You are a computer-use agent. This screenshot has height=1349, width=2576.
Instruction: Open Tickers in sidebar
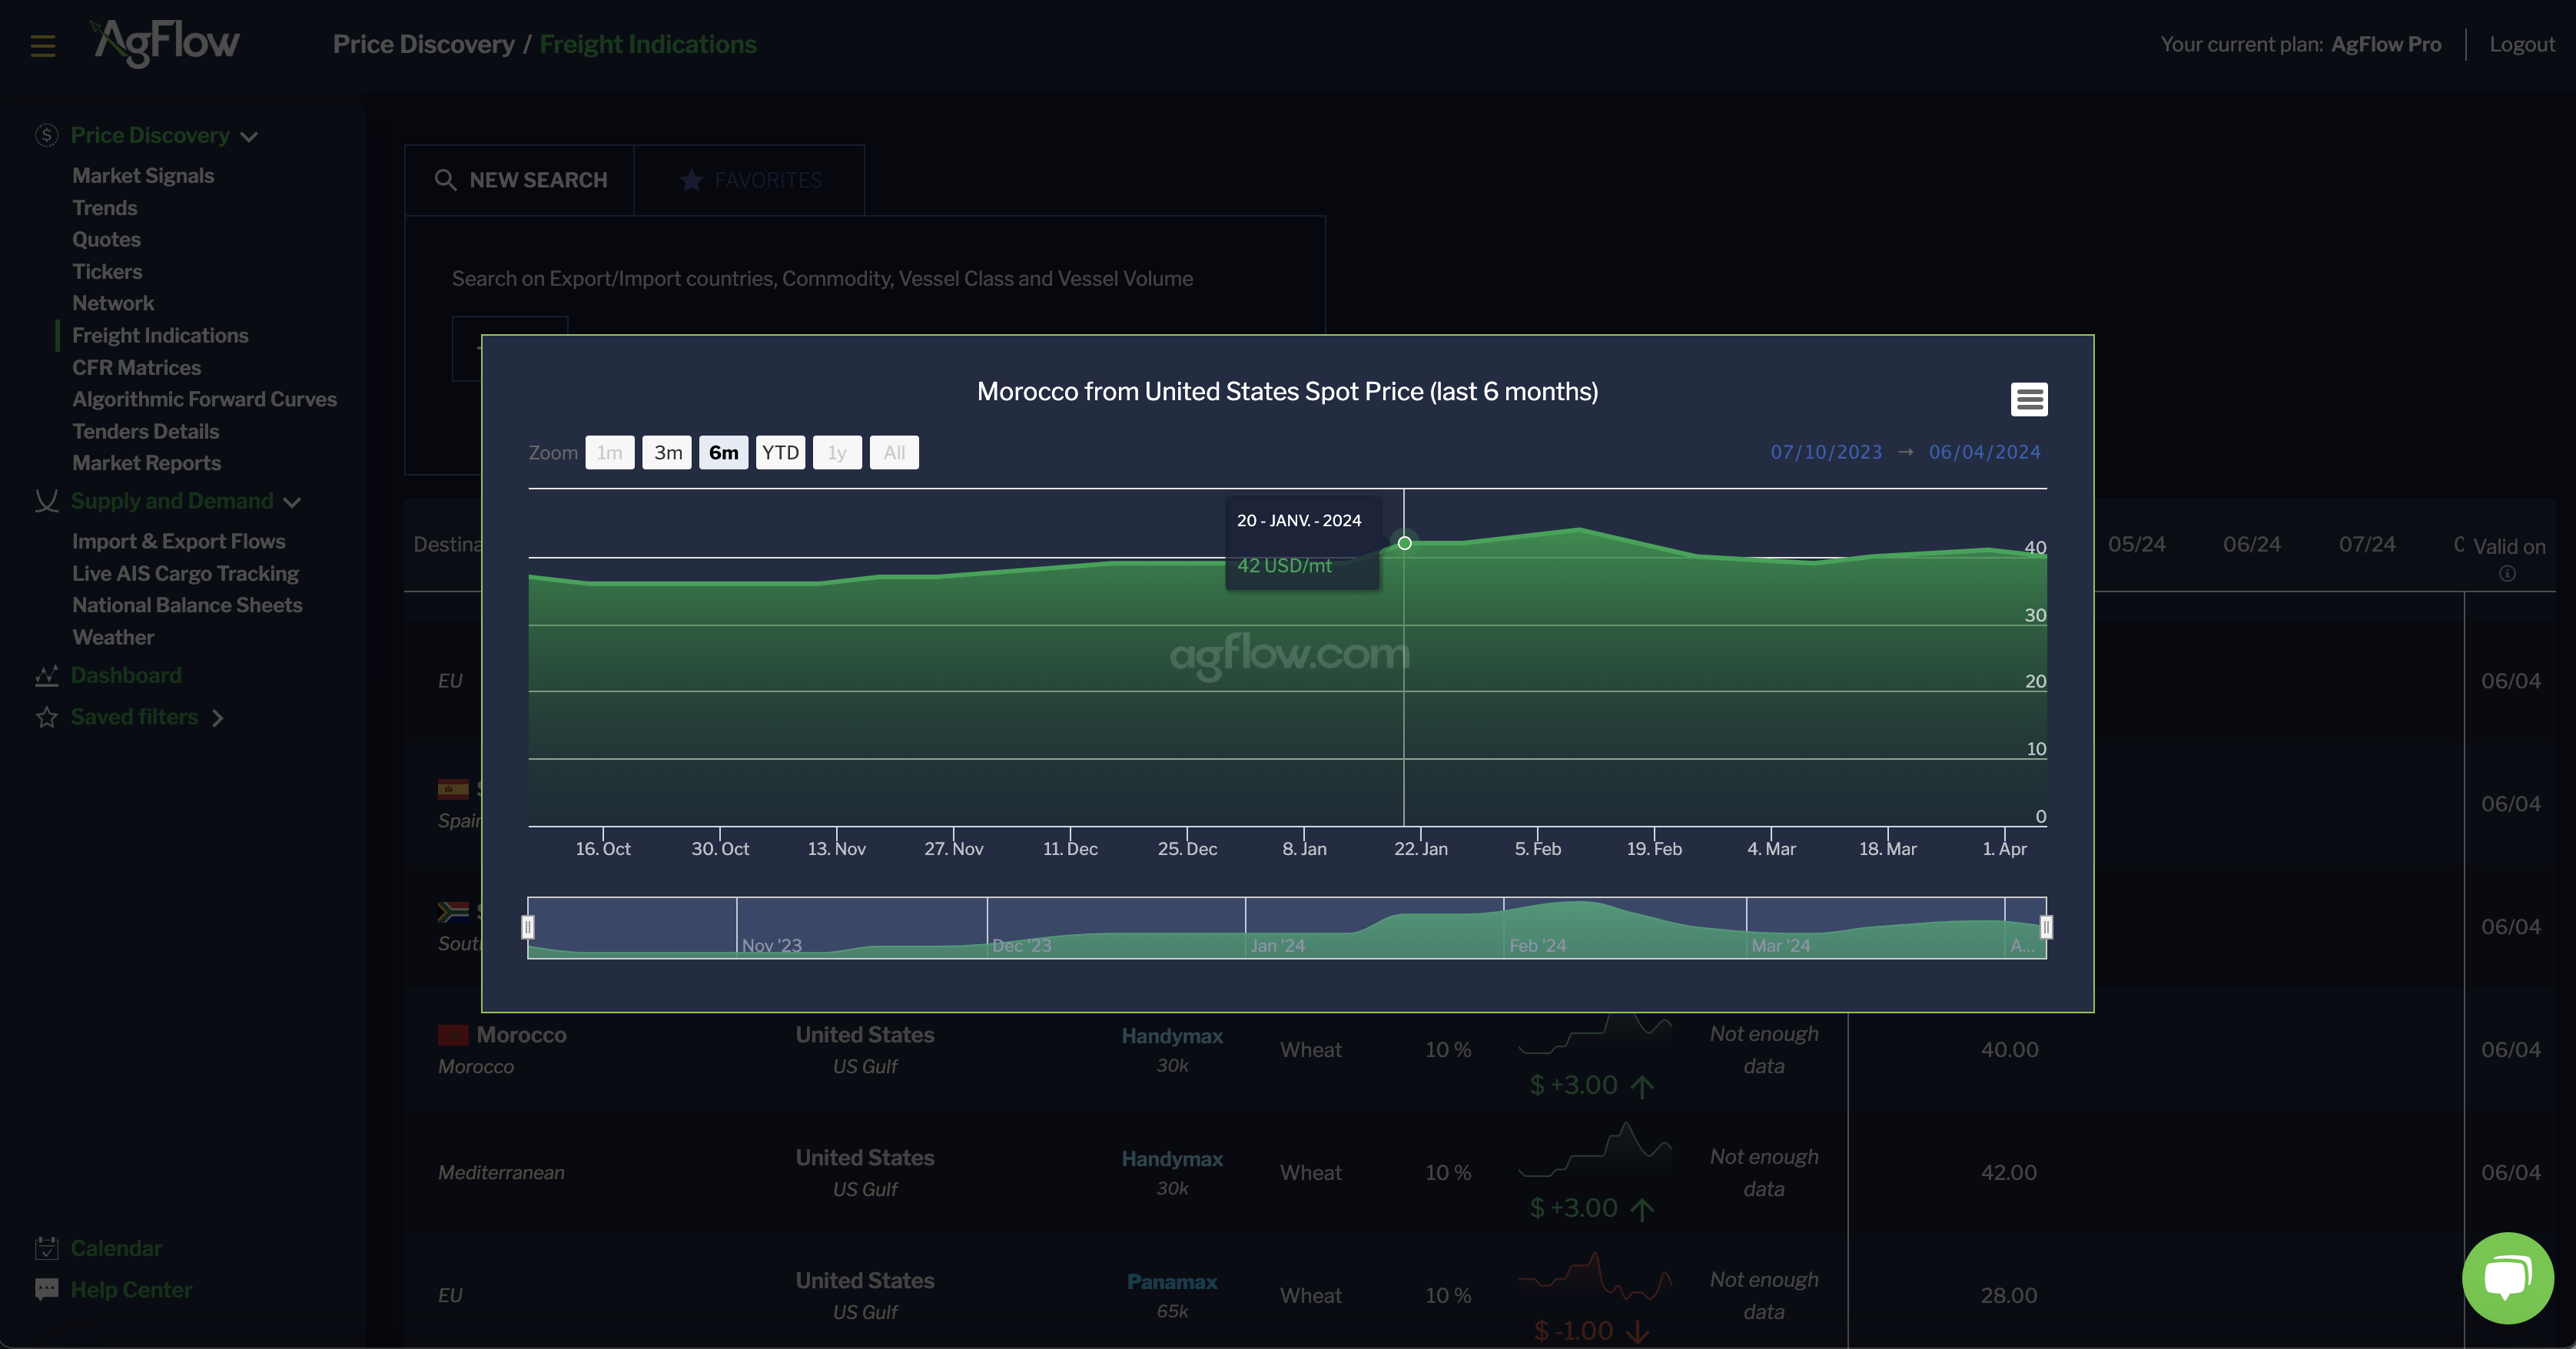click(107, 272)
